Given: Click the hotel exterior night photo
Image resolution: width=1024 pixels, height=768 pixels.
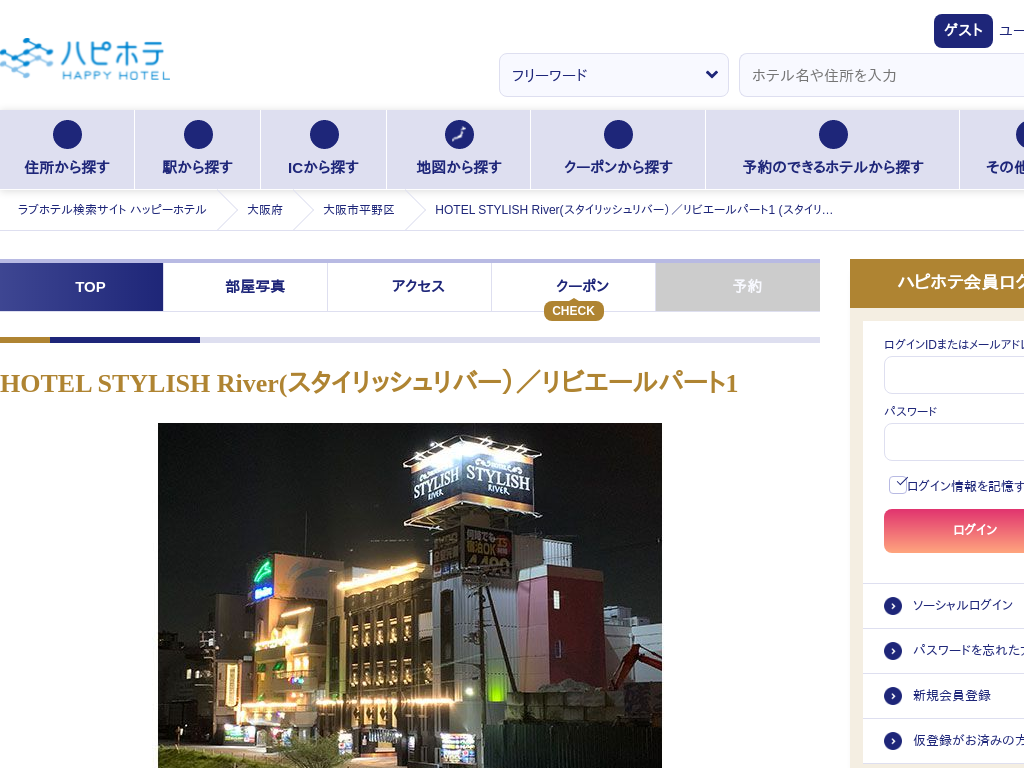Looking at the screenshot, I should (409, 596).
